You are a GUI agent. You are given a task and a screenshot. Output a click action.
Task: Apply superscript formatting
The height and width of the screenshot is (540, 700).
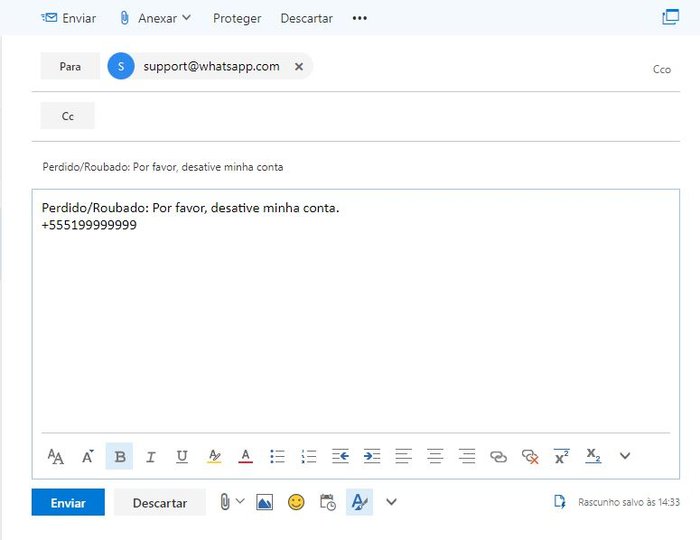tap(561, 457)
